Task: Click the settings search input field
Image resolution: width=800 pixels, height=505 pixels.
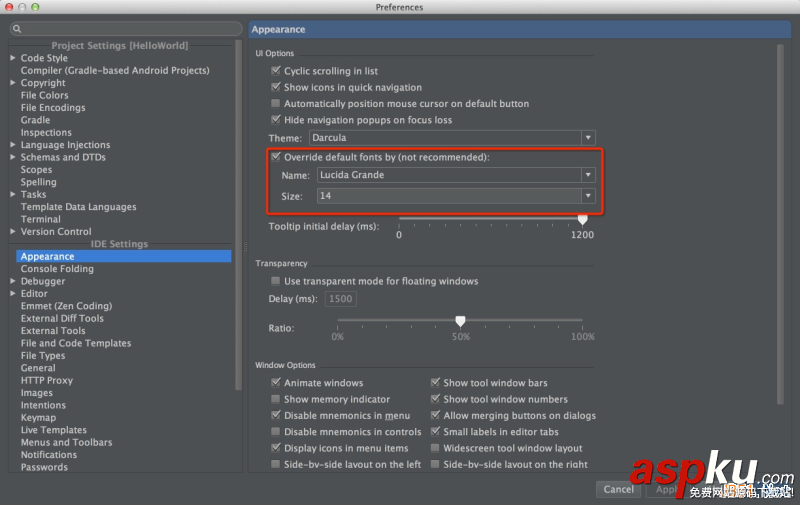Action: (126, 29)
